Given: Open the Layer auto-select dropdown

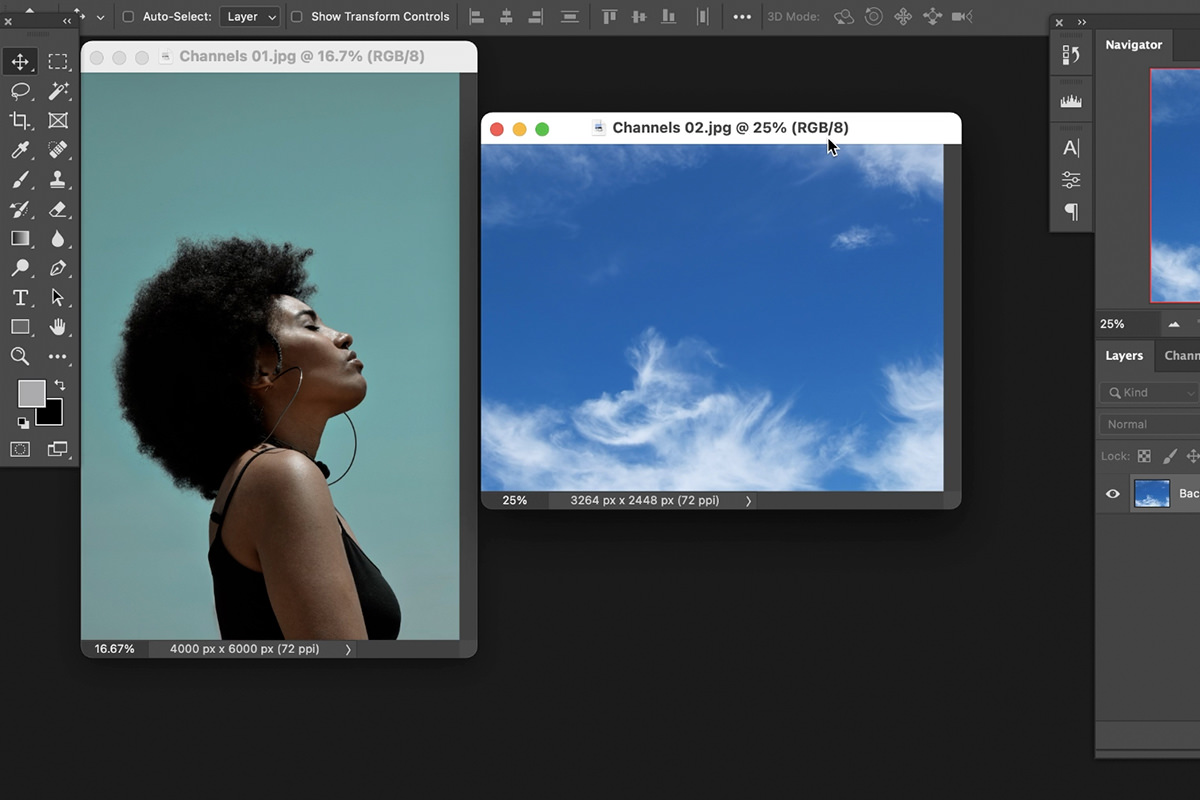Looking at the screenshot, I should click(x=249, y=16).
